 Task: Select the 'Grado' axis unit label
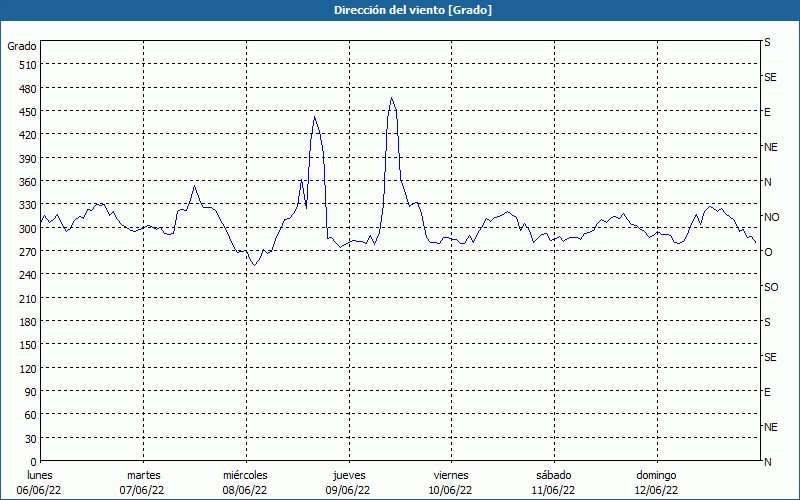(x=22, y=46)
